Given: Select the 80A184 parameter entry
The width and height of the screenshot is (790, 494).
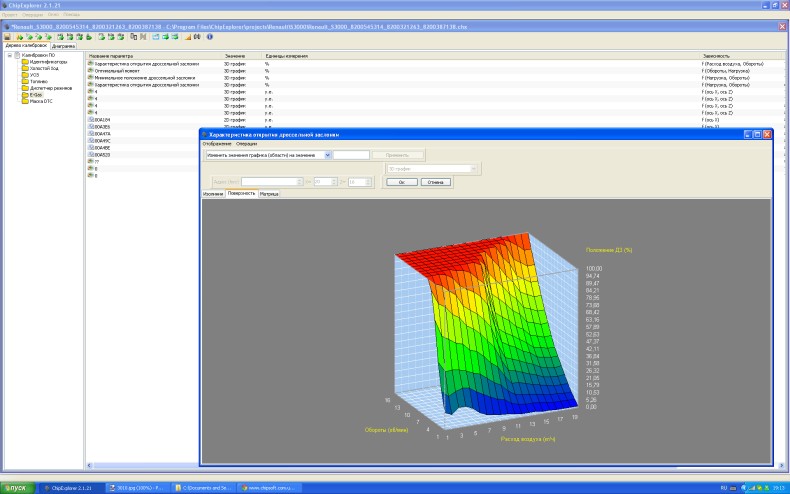Looking at the screenshot, I should [102, 120].
